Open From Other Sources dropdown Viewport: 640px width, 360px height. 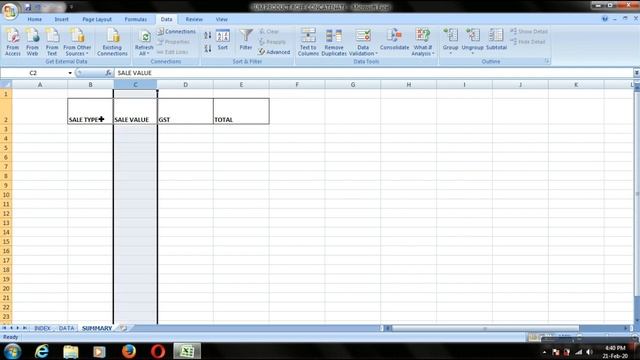click(x=77, y=42)
